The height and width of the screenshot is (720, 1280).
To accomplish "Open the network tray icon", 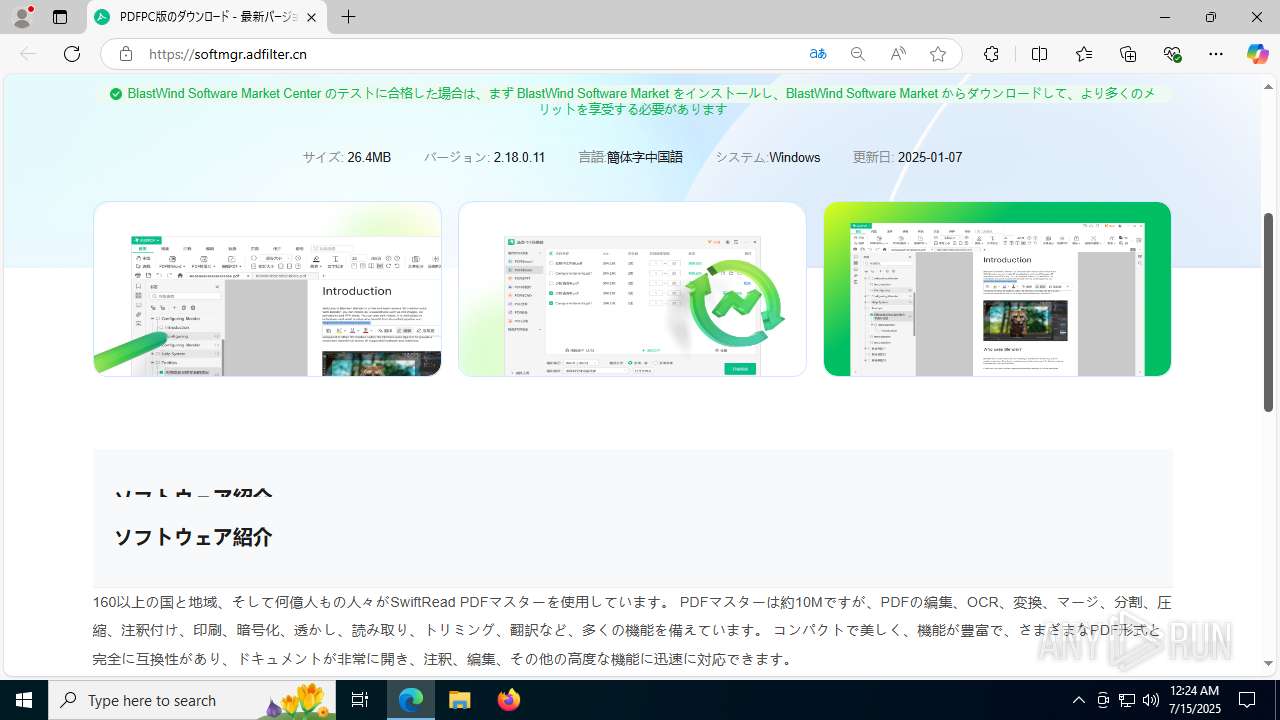I will 1127,700.
